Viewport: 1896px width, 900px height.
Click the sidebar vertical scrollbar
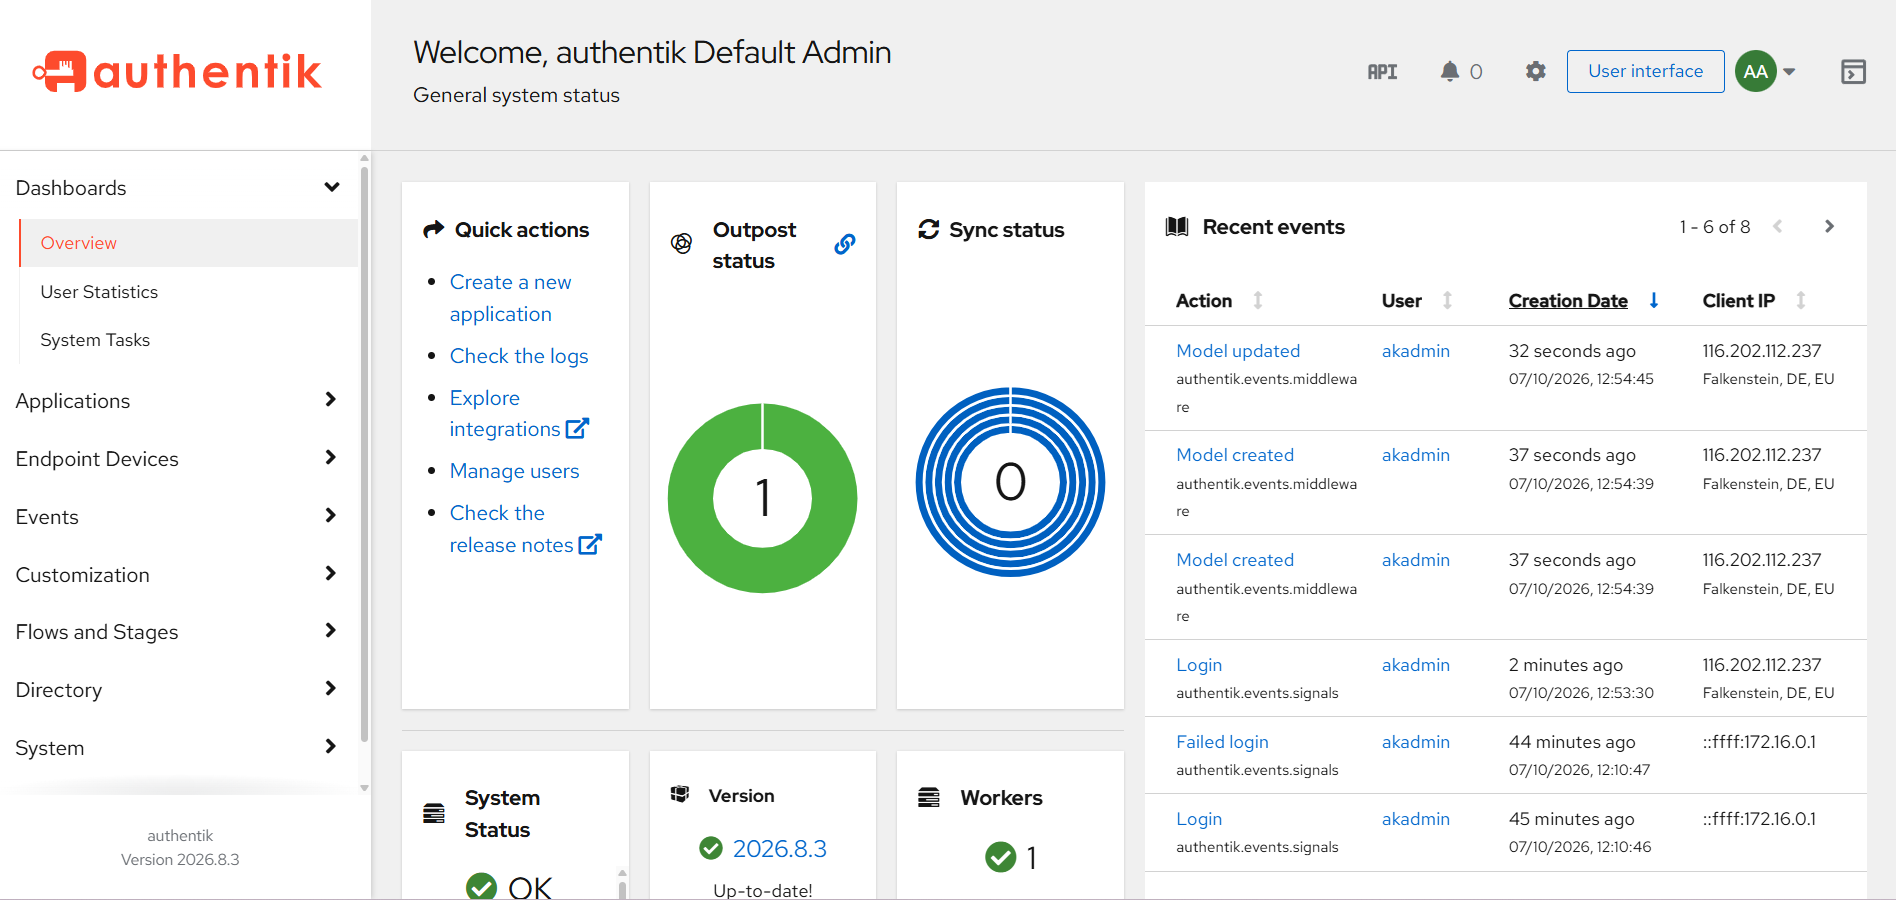coord(364,455)
